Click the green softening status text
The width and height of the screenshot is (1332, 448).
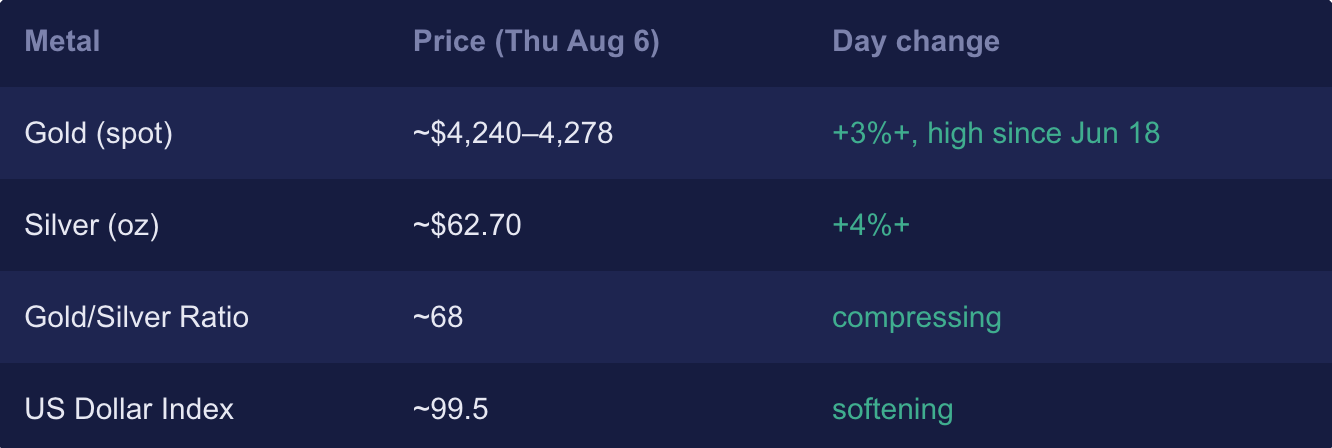(893, 410)
